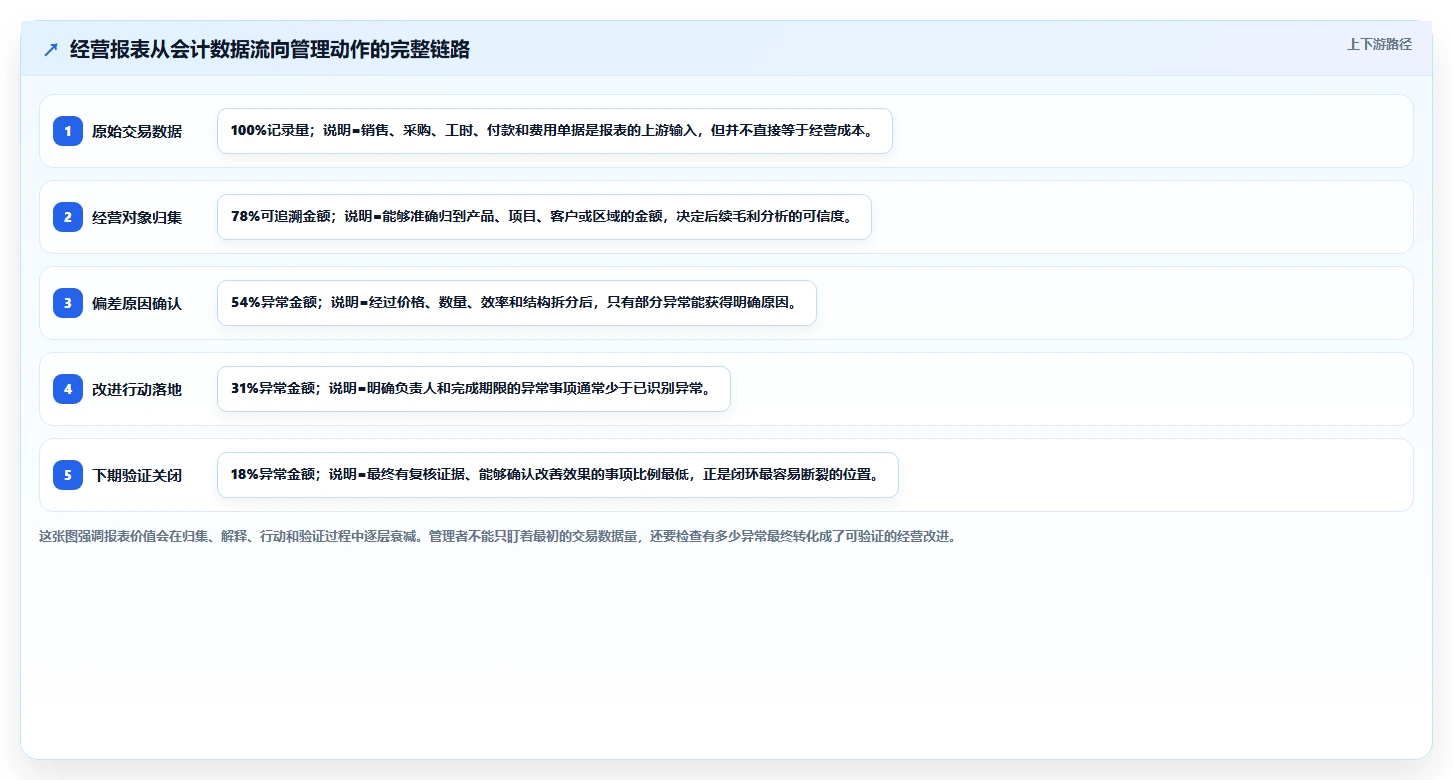Select step badge number 4

point(68,389)
